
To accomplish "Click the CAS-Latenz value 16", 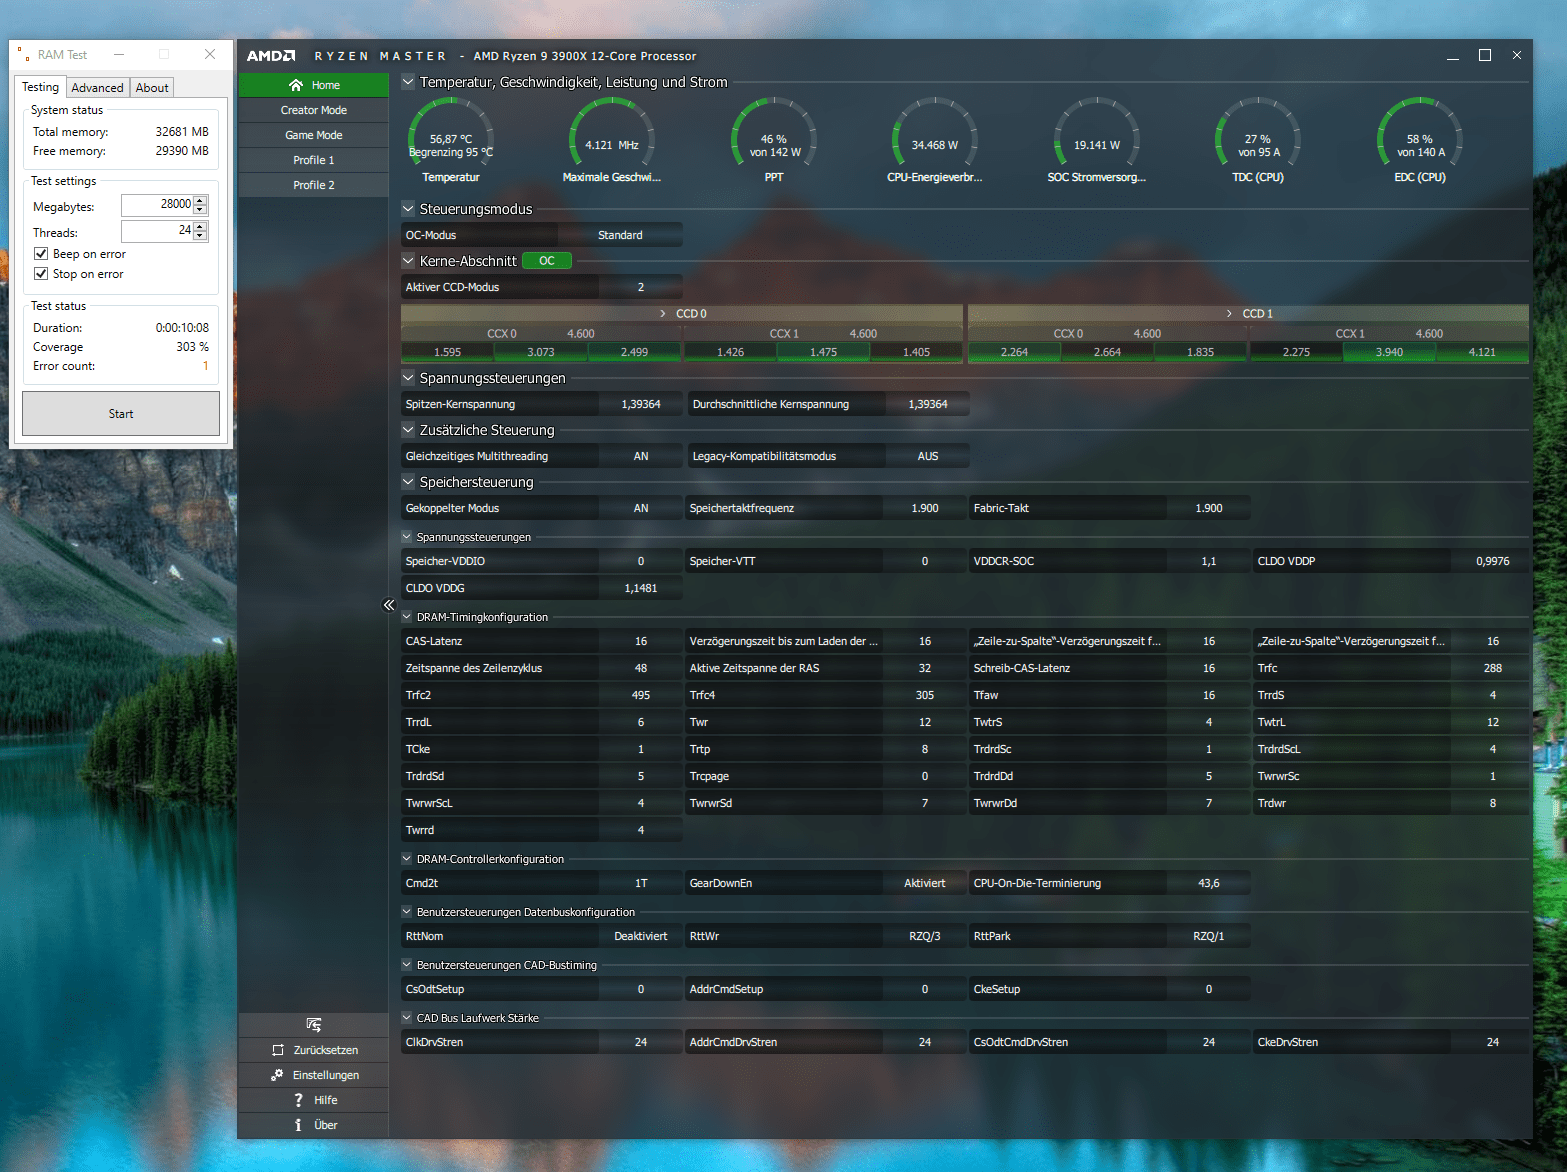I will tap(641, 641).
